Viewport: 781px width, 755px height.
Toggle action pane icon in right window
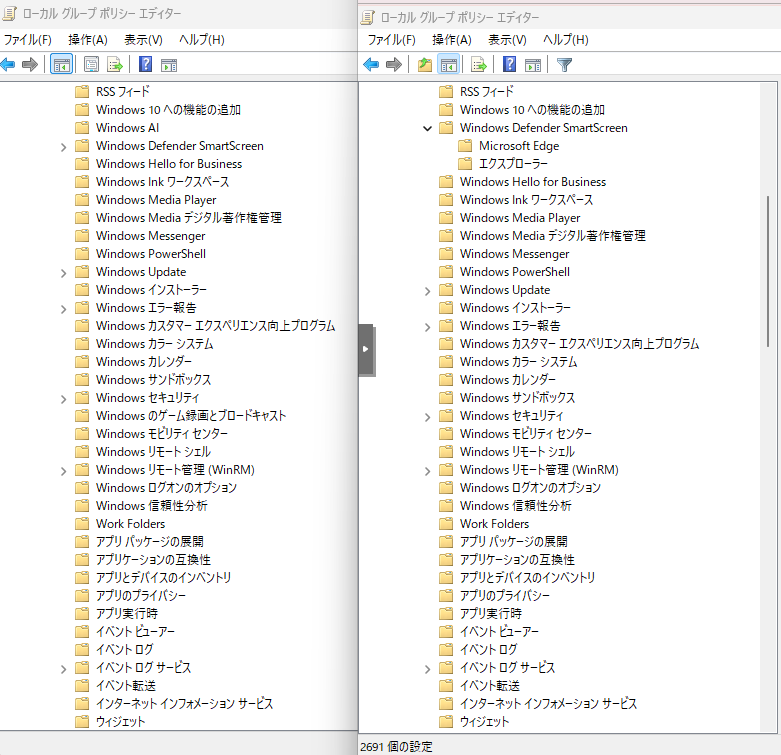point(533,65)
